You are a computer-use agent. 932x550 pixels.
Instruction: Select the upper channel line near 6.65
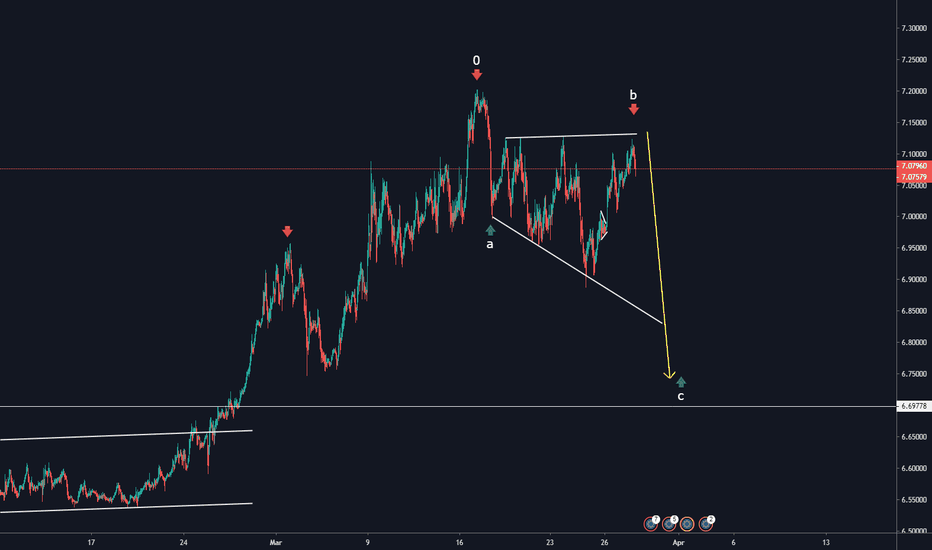(x=126, y=435)
